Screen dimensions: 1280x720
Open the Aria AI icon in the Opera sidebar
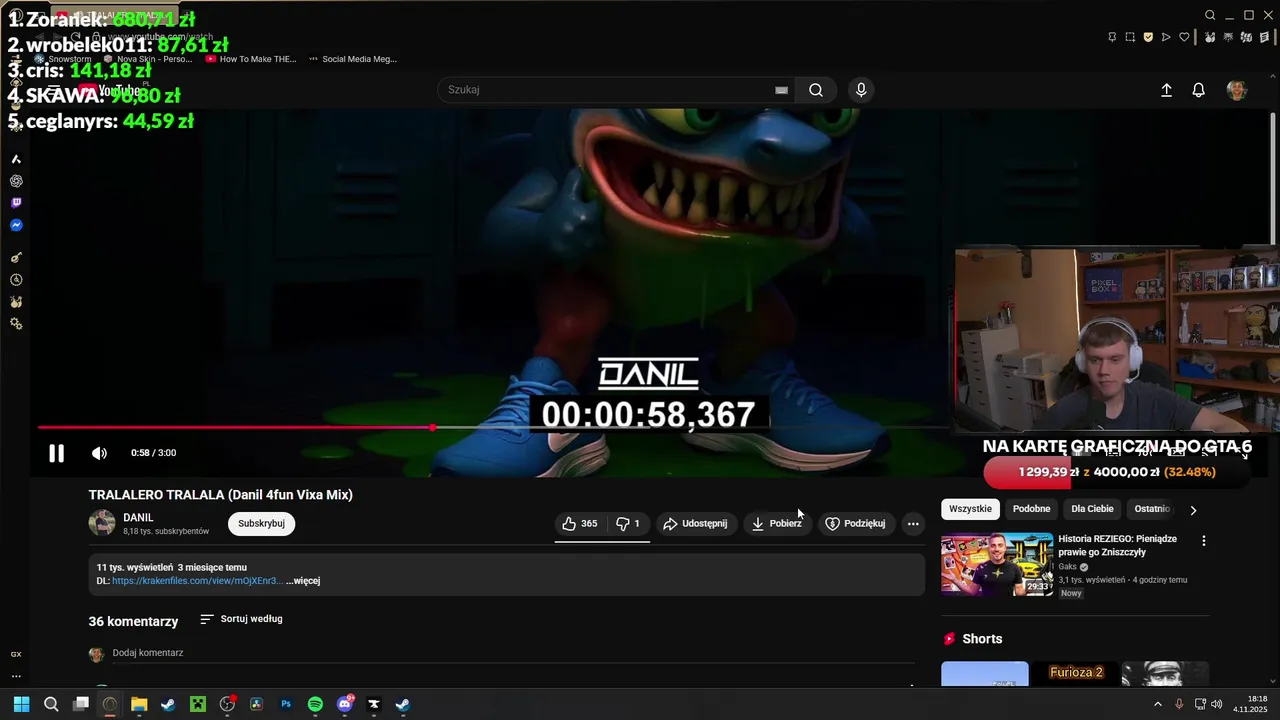(x=16, y=159)
